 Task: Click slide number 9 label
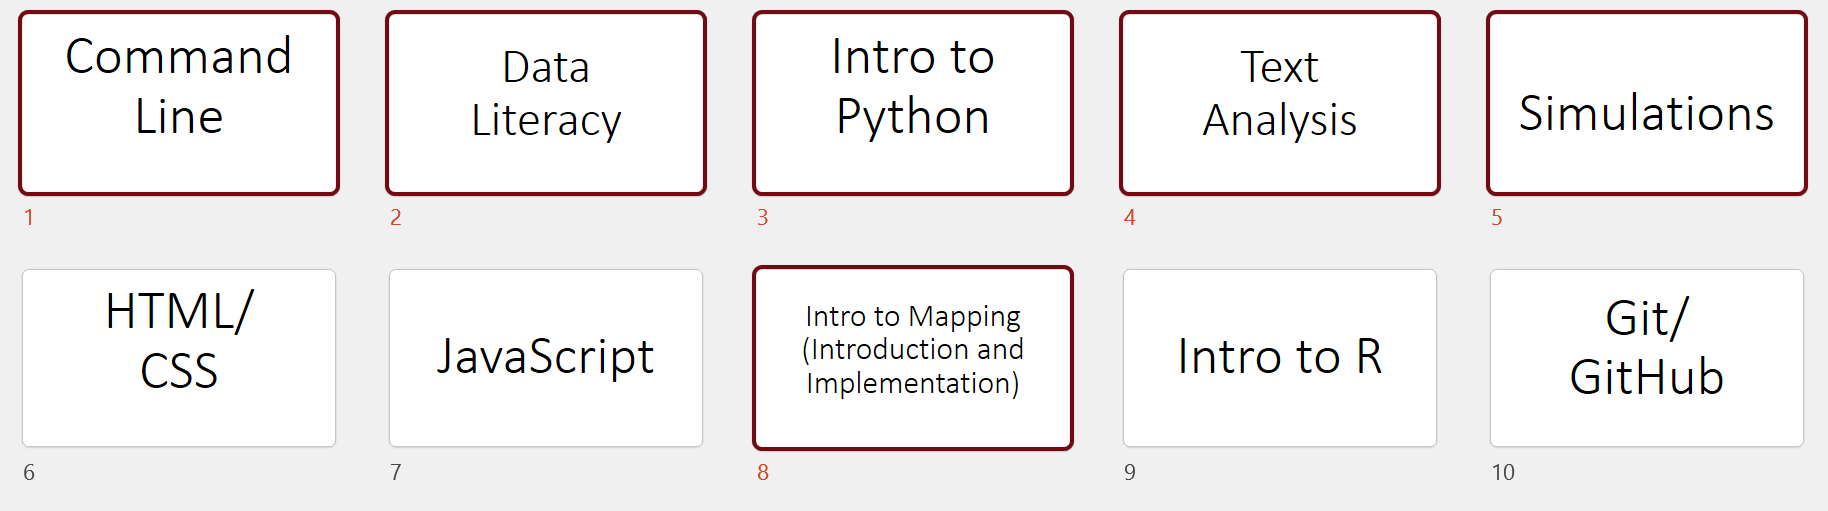[x=1130, y=472]
